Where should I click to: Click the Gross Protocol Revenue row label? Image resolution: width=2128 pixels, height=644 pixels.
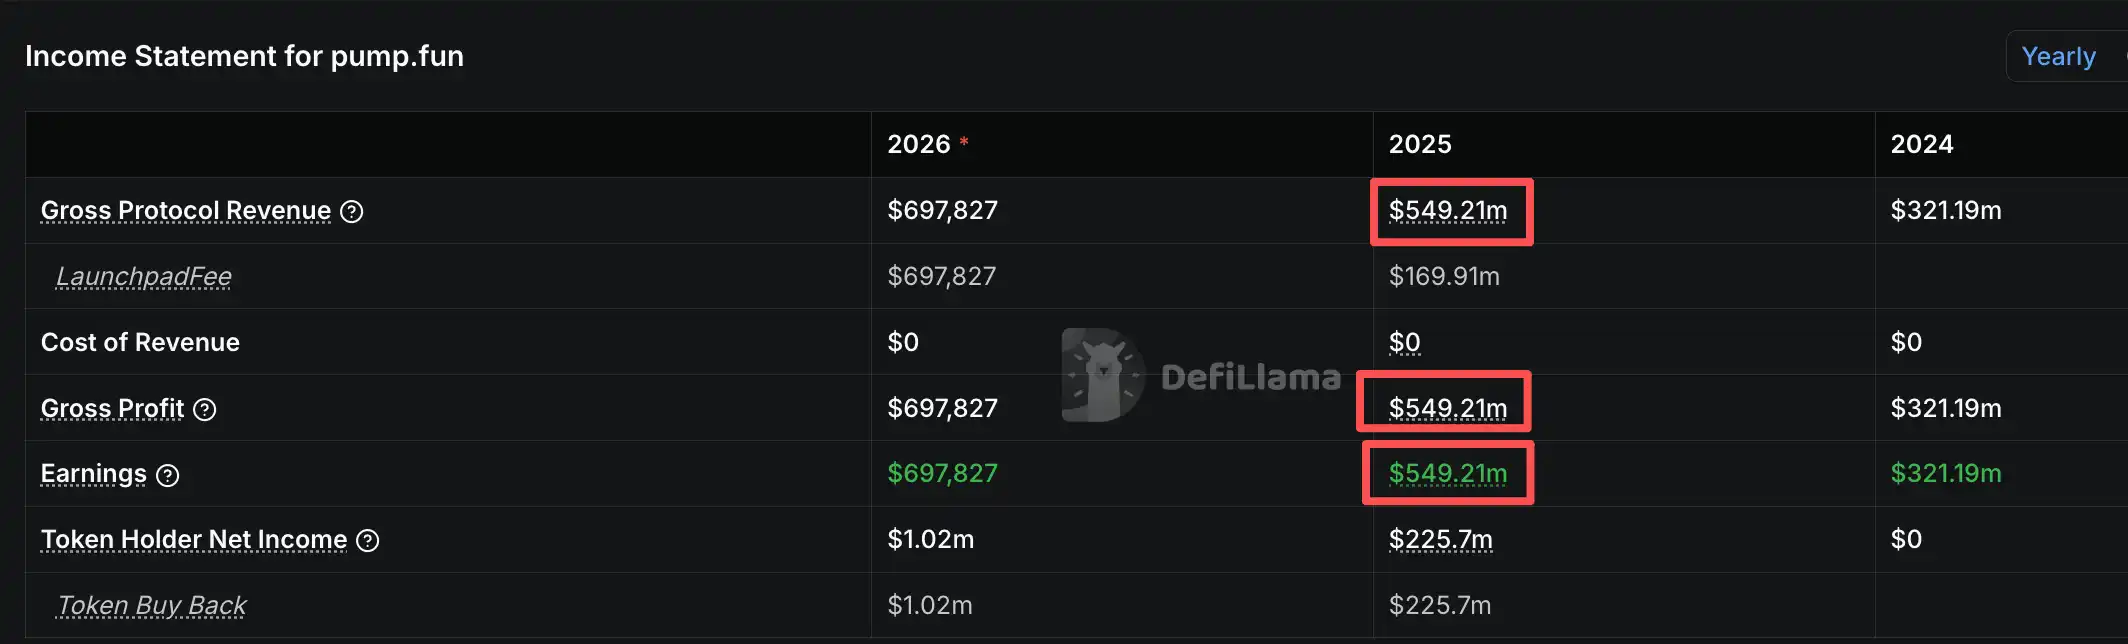tap(186, 211)
